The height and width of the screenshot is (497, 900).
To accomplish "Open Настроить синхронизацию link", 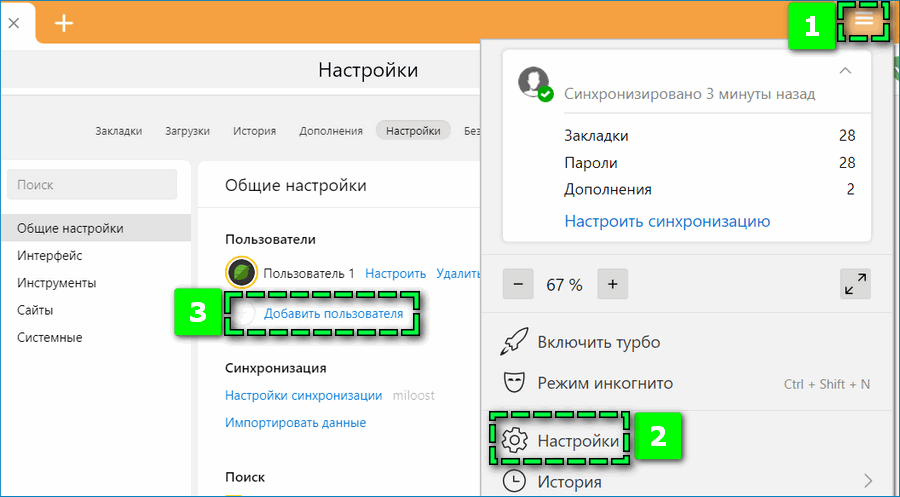I will coord(668,222).
